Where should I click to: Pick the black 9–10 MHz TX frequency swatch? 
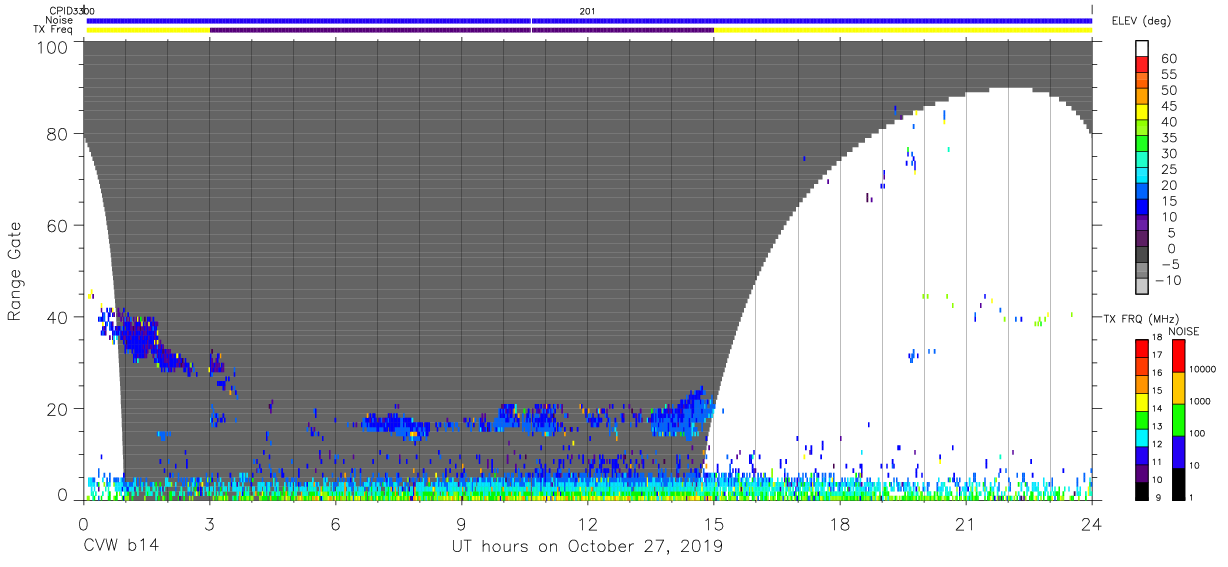(1141, 490)
